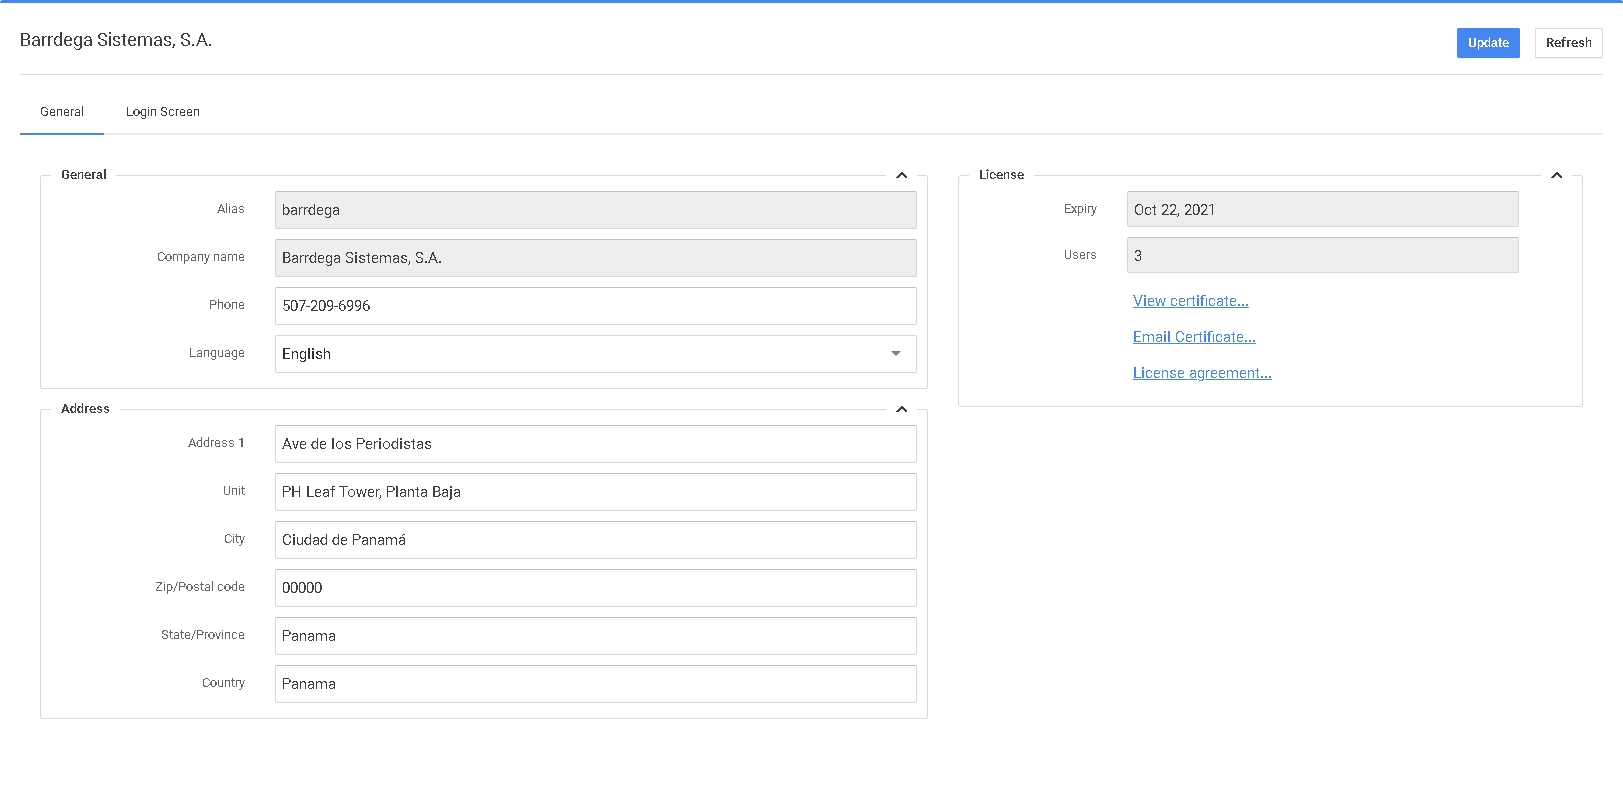Click the Email Certificate link
The image size is (1623, 788).
click(1193, 337)
